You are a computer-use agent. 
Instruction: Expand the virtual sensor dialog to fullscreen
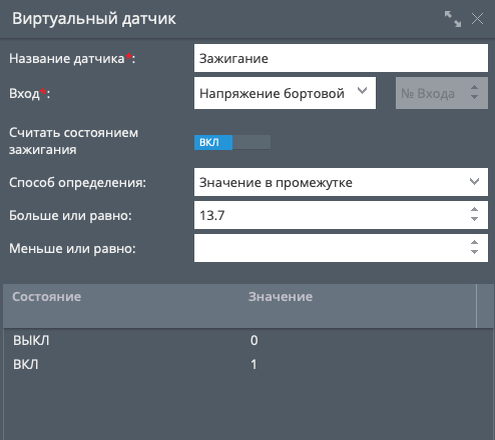tap(453, 19)
